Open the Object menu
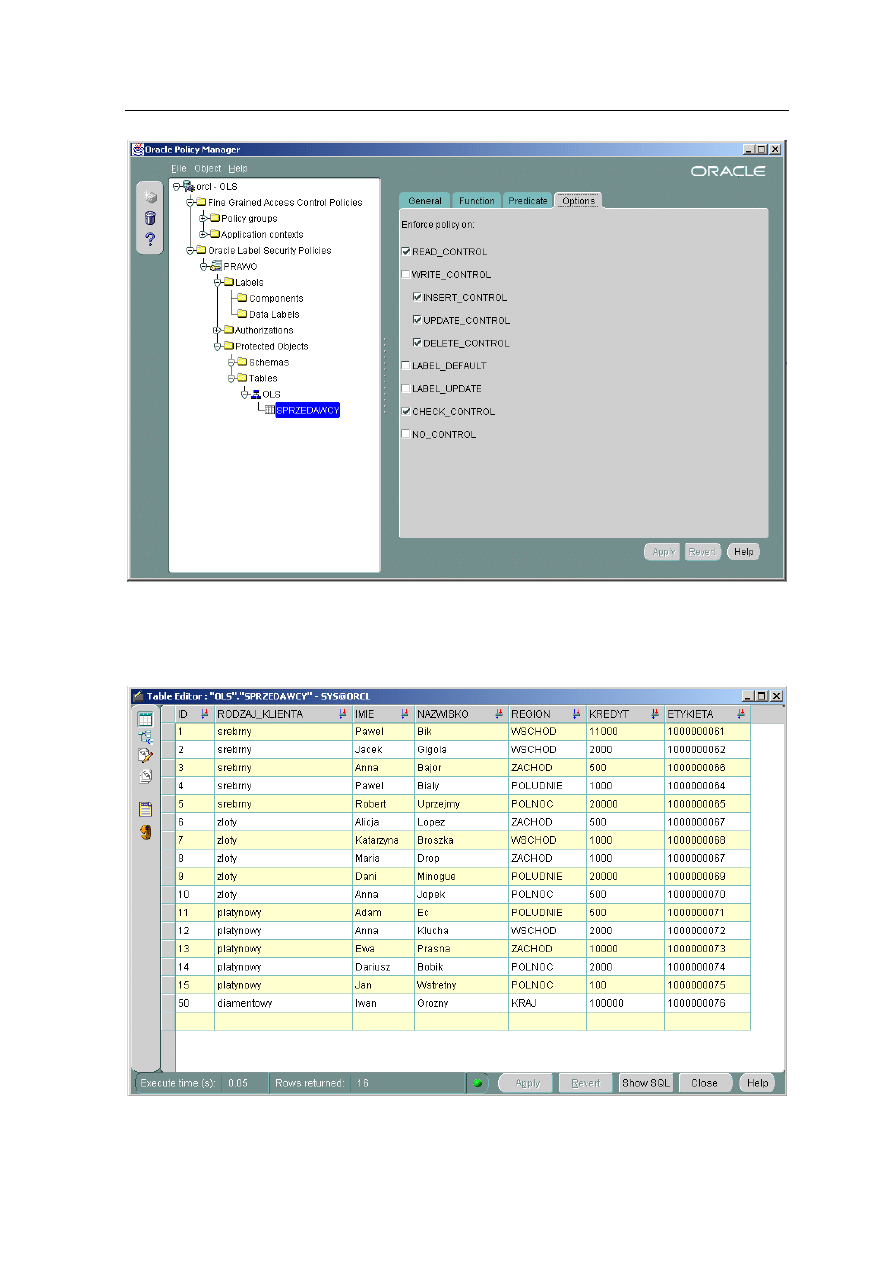893x1263 pixels. tap(208, 168)
